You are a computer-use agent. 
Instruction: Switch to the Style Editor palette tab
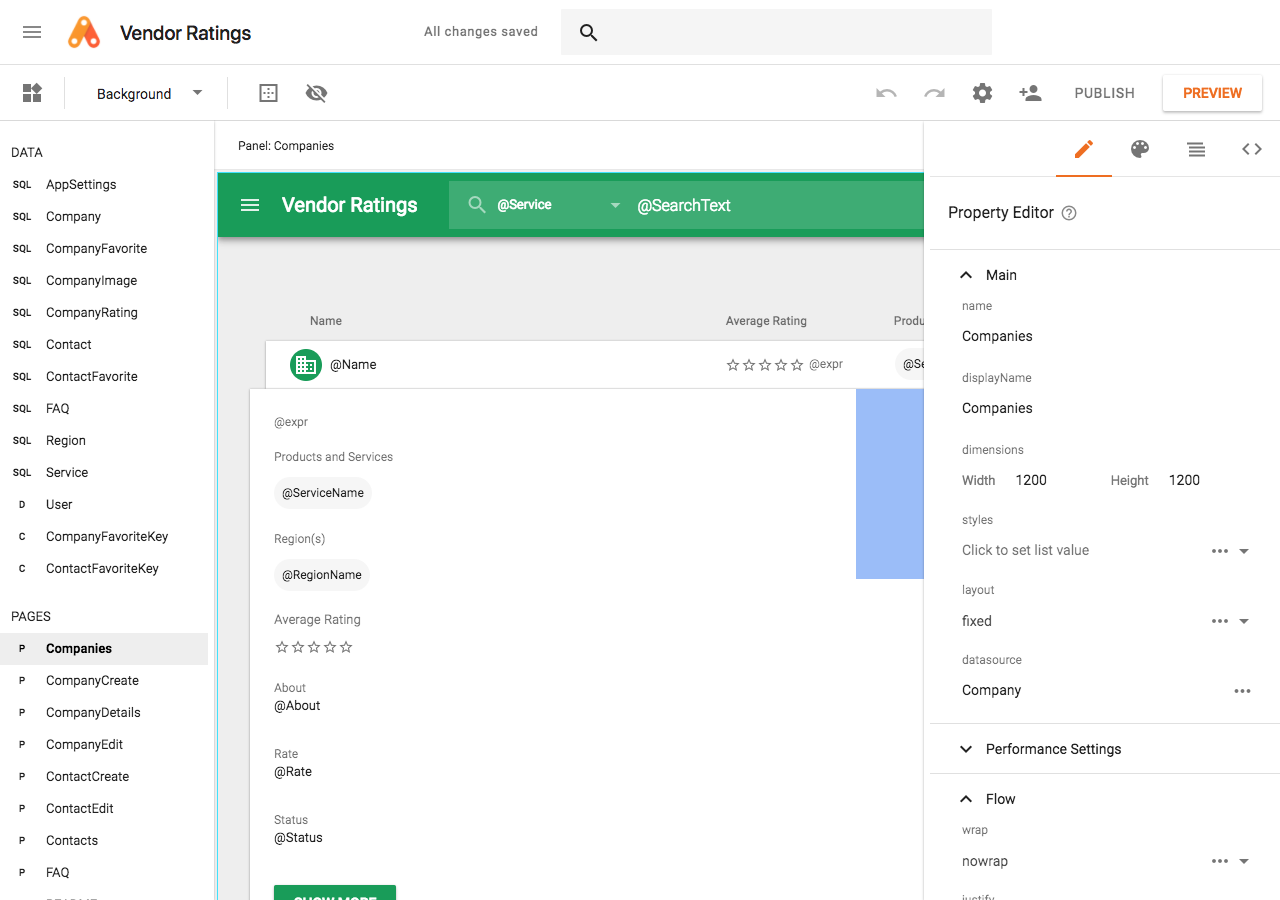1140,149
